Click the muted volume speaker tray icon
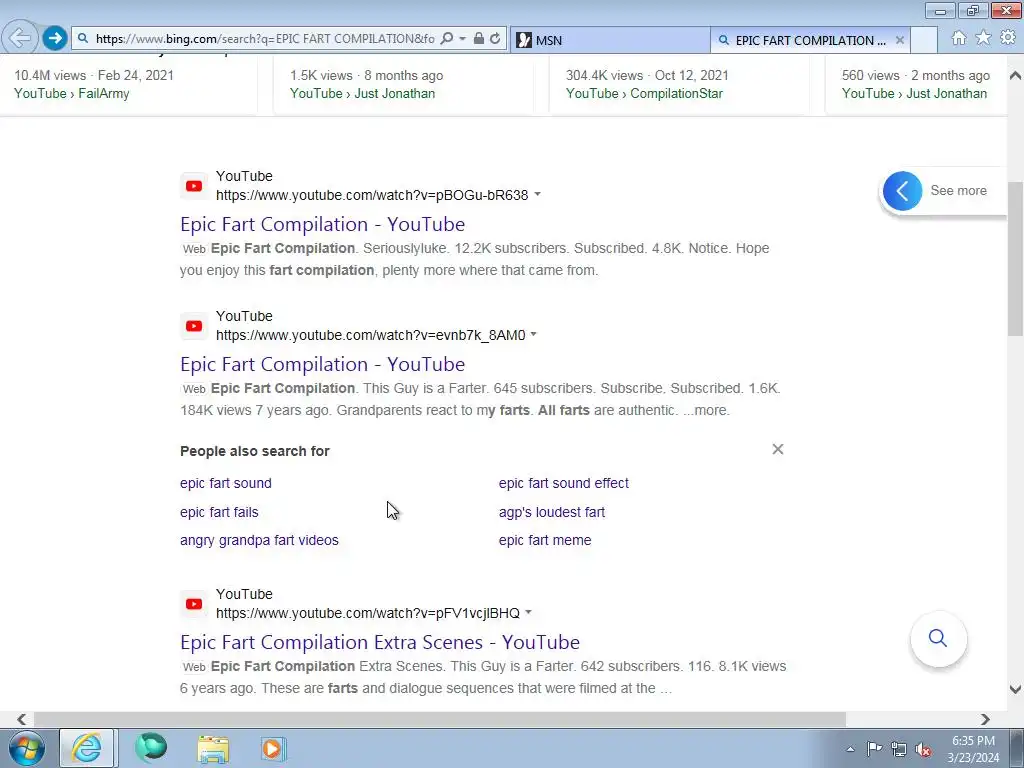The image size is (1024, 768). coord(923,749)
